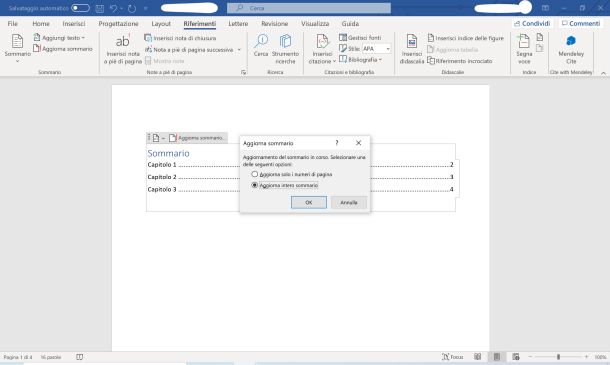Viewport: 610px width, 365px height.
Task: Switch to Focus mode in status bar
Action: (452, 357)
